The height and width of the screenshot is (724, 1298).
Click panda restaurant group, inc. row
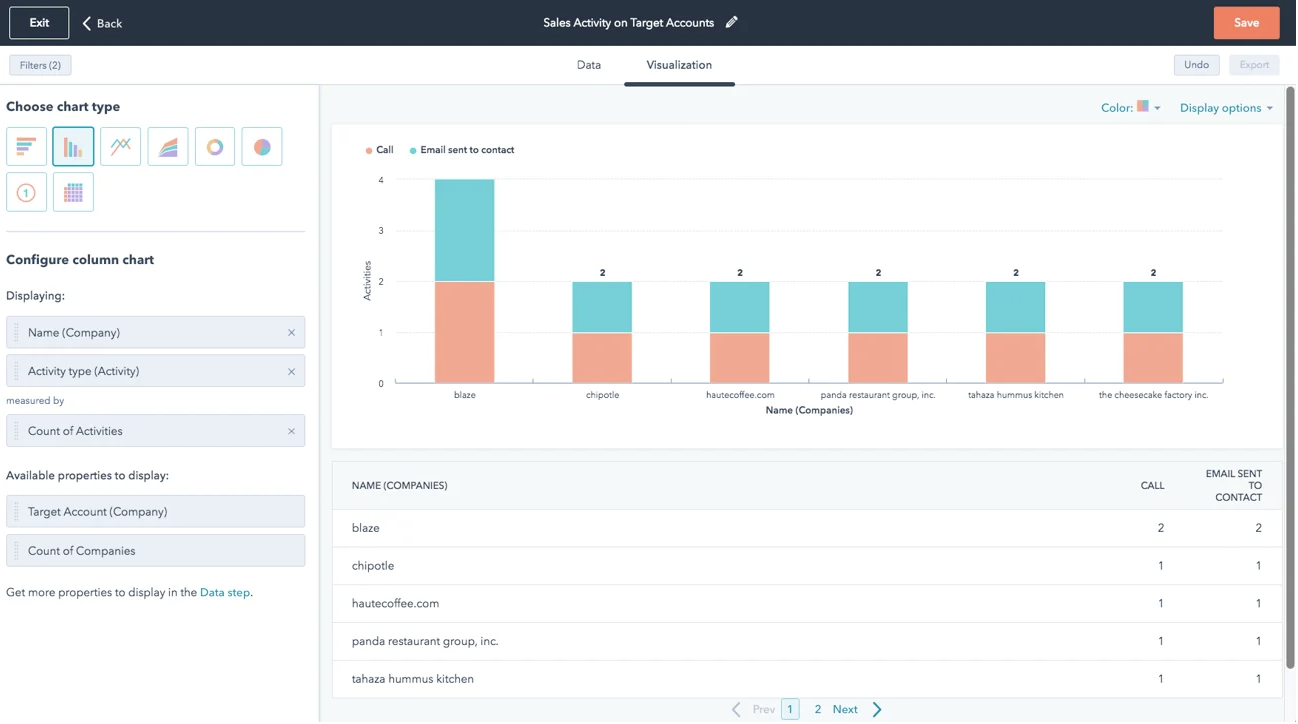tap(807, 641)
